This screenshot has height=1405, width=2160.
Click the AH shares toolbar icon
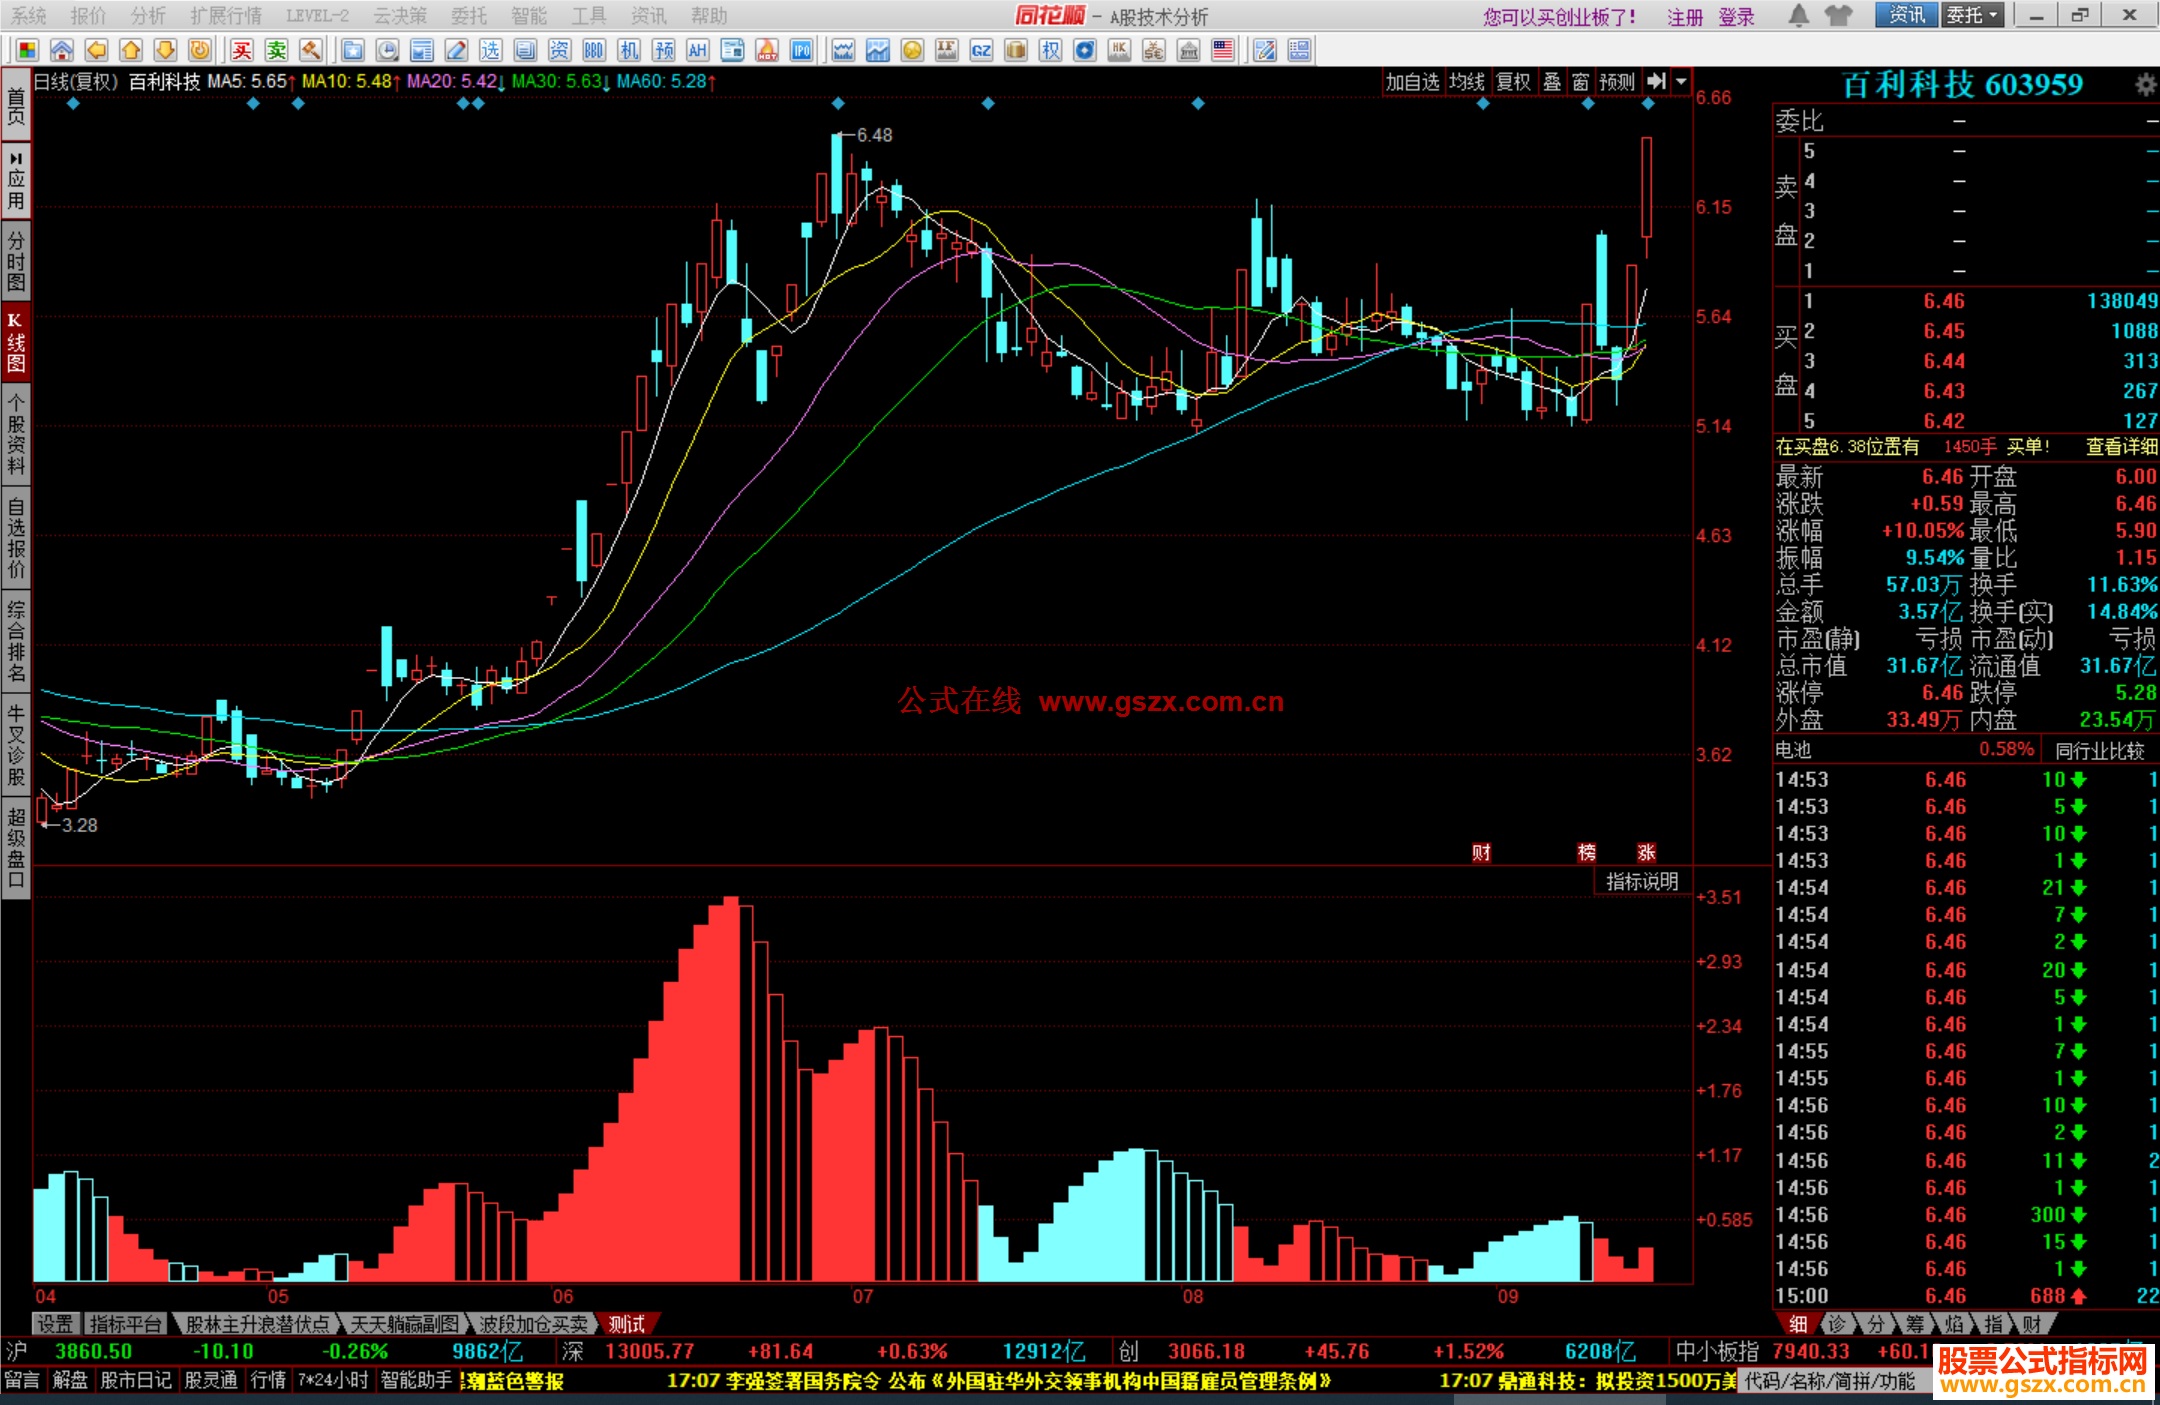tap(698, 50)
